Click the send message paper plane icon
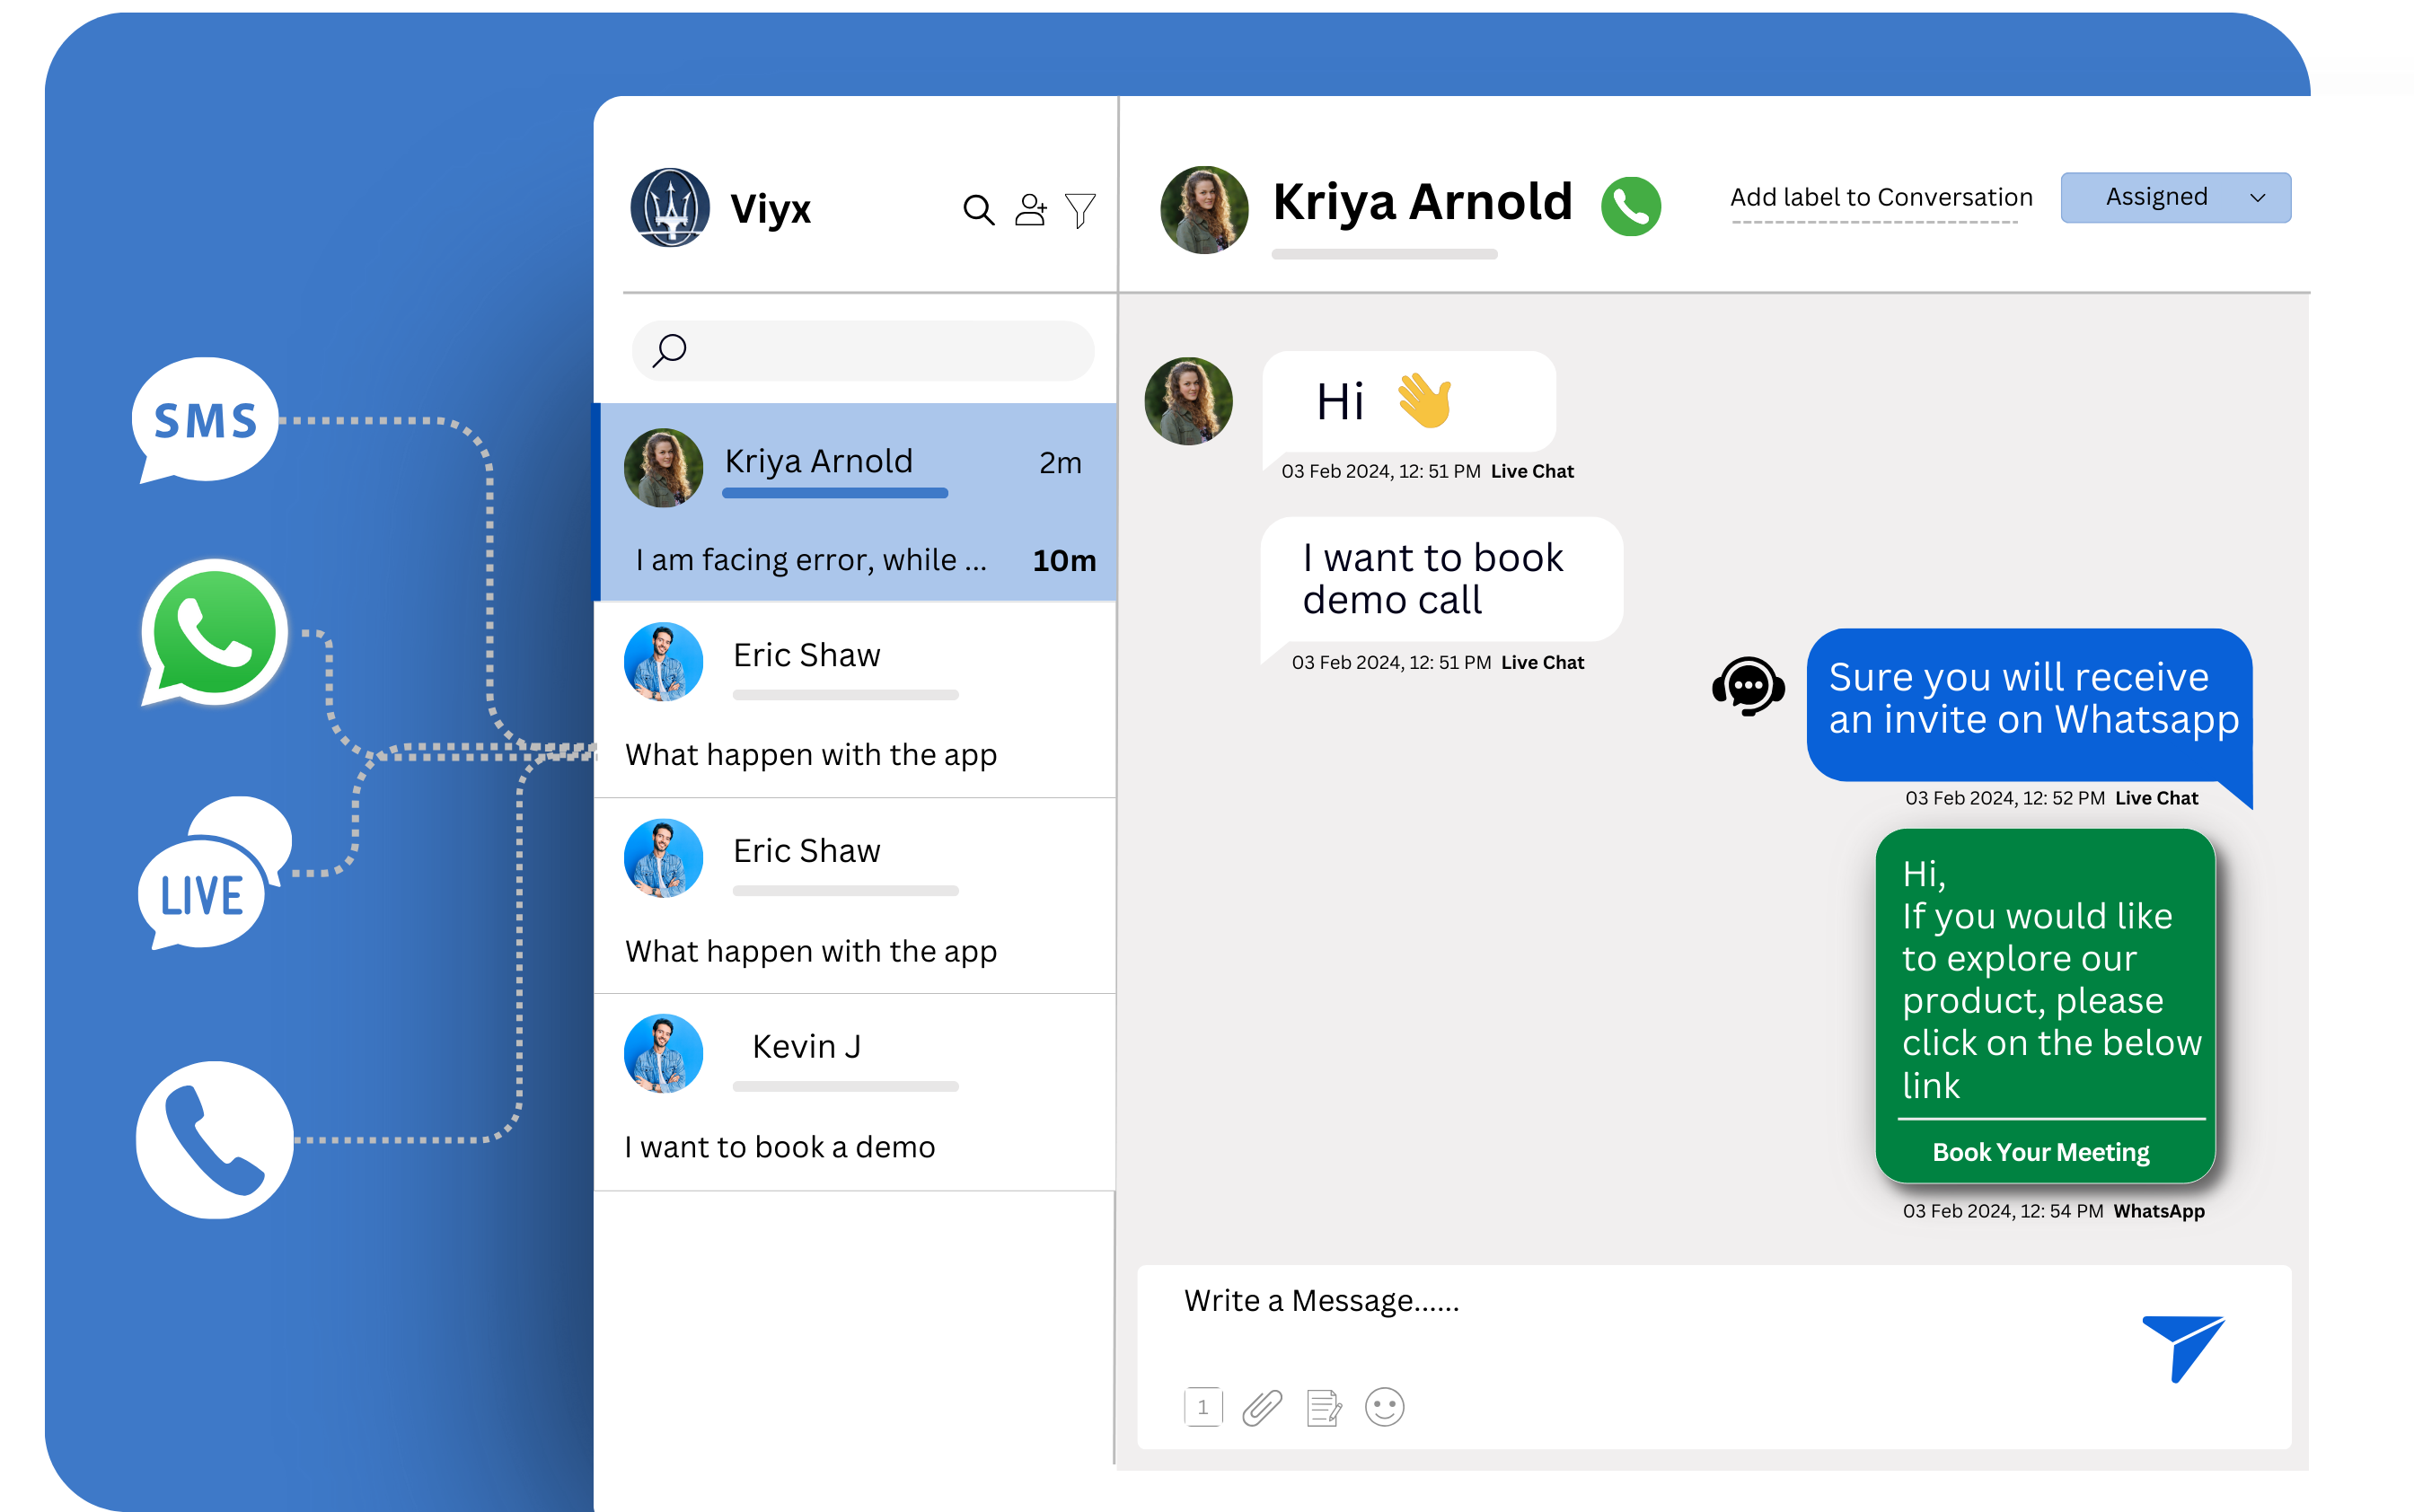The width and height of the screenshot is (2414, 1512). (x=2182, y=1347)
